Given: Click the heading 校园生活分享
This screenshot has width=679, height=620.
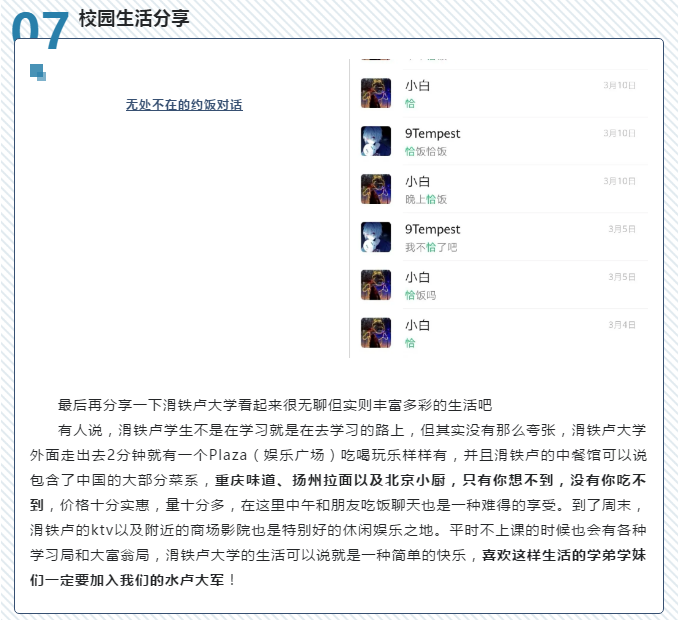Looking at the screenshot, I should (x=134, y=19).
